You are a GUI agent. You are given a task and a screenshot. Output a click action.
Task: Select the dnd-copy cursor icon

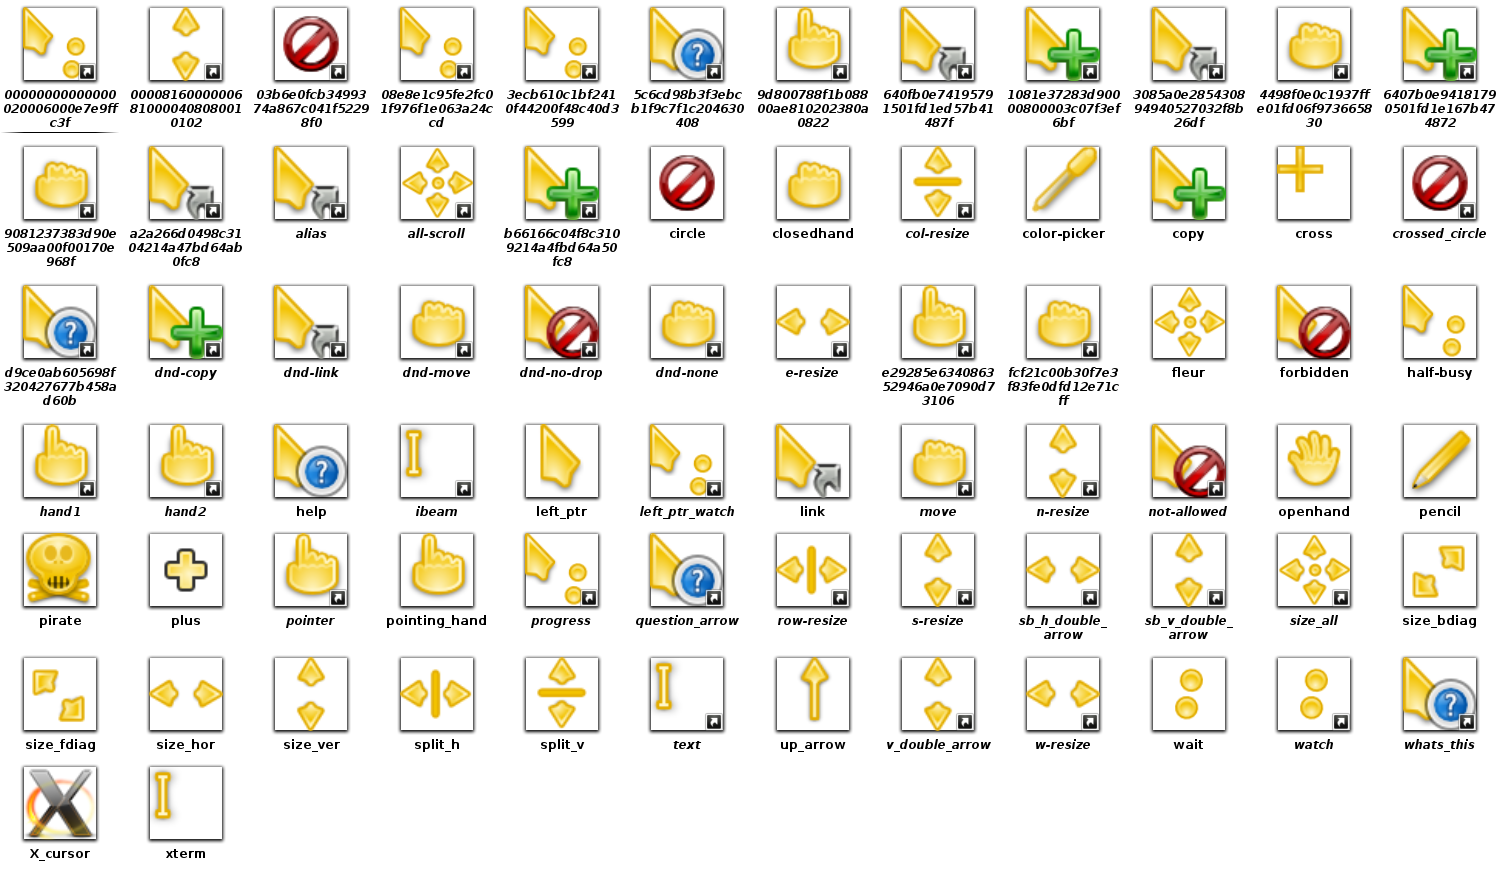186,322
